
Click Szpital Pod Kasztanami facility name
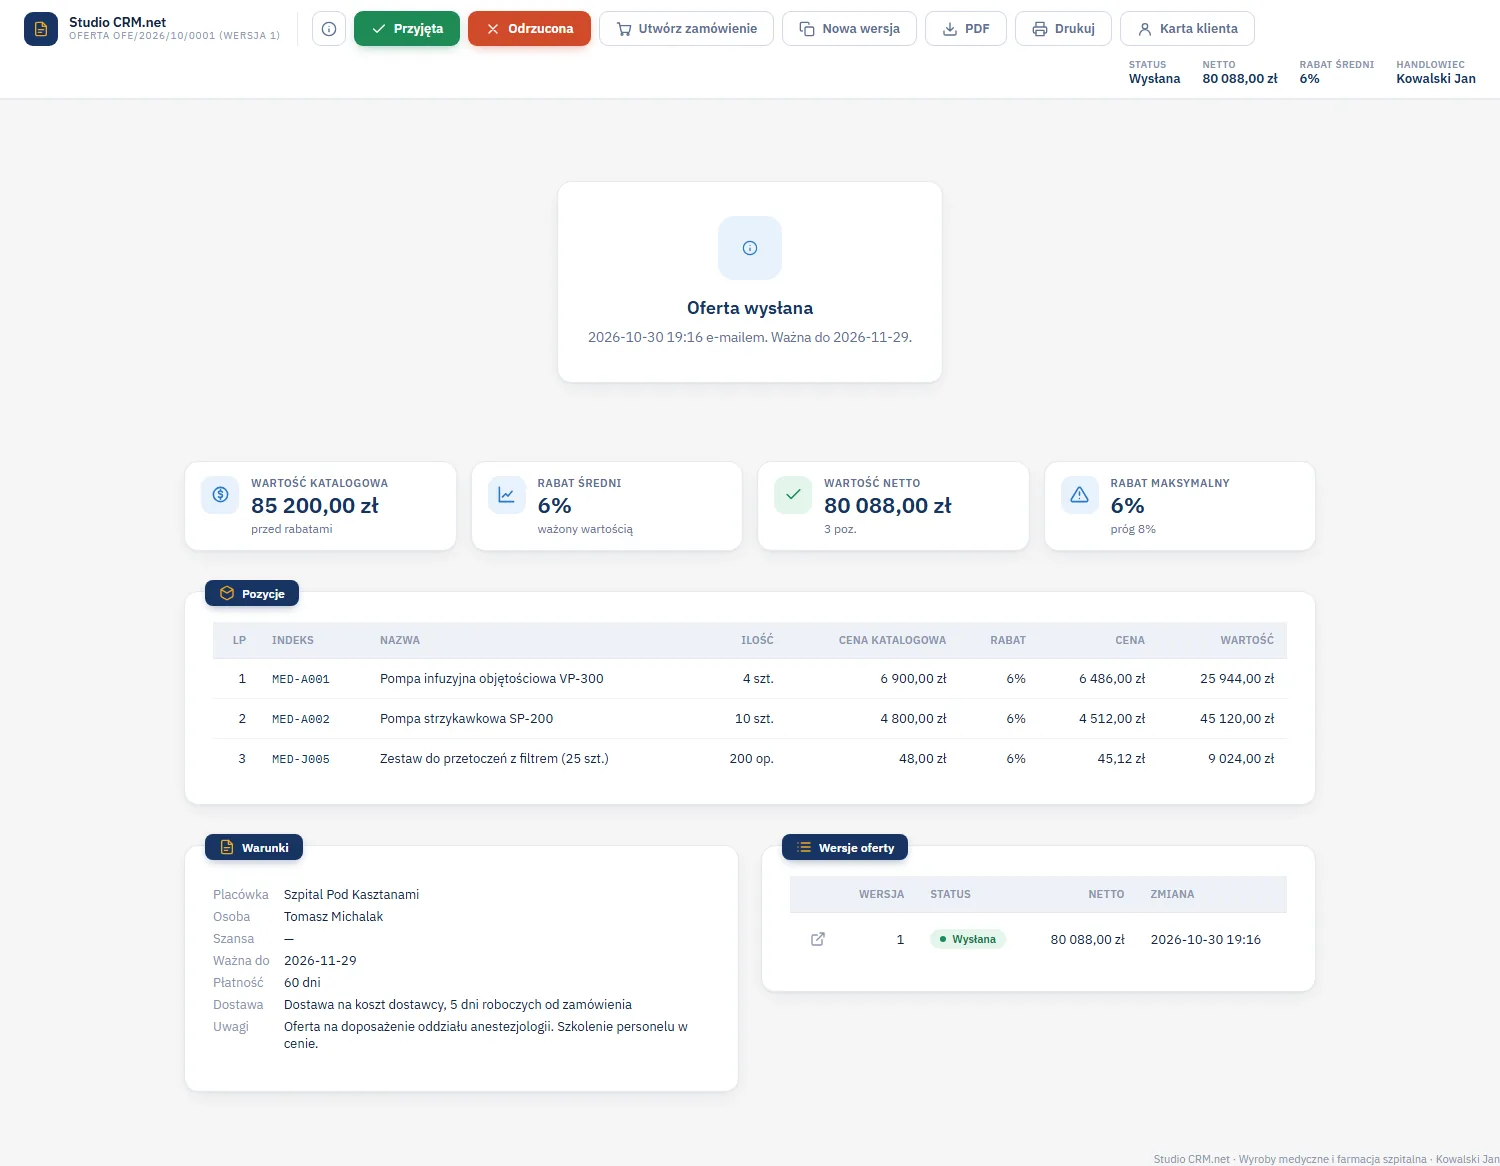point(351,895)
